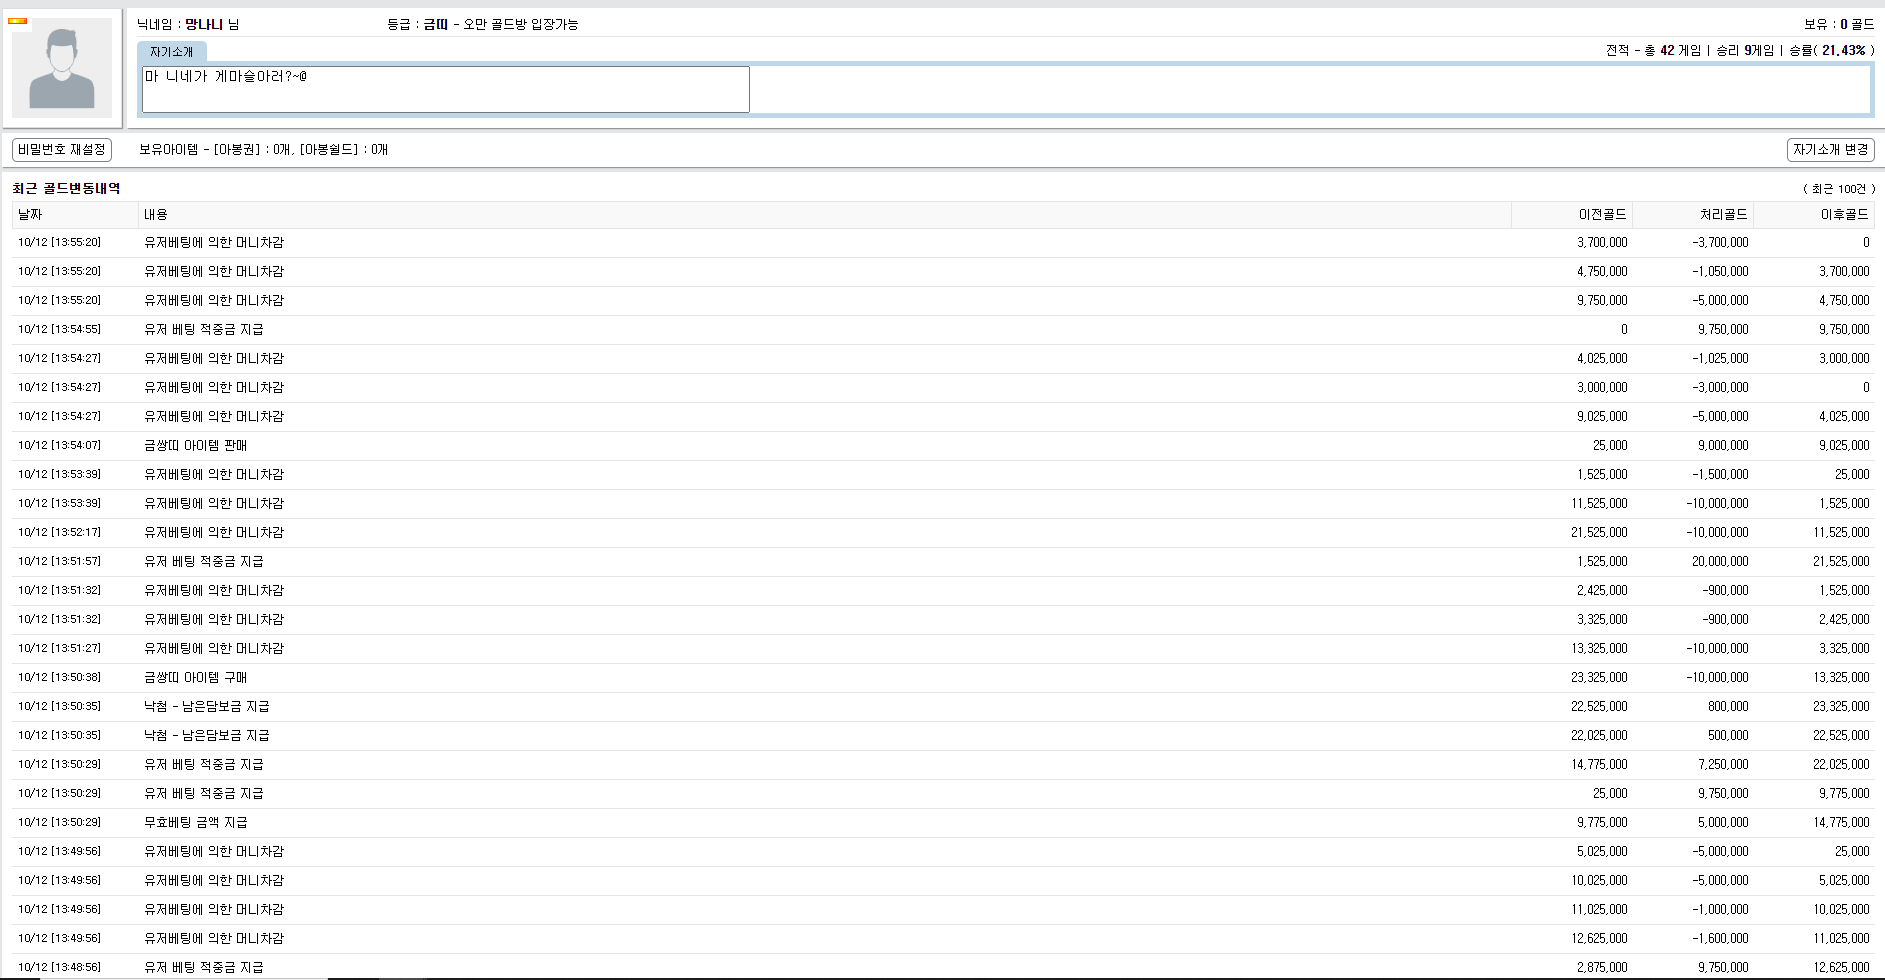Select the 낙첨 row with 800,000 gold
1885x980 pixels.
click(207, 707)
